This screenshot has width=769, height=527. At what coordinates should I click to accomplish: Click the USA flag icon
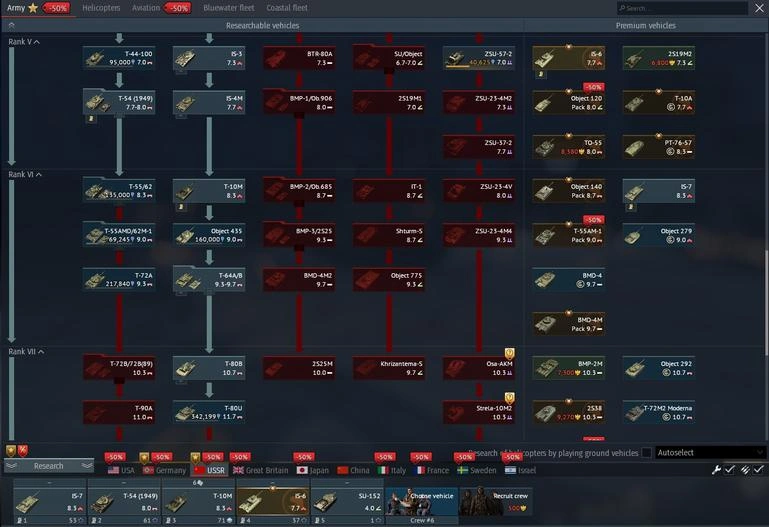pyautogui.click(x=113, y=470)
